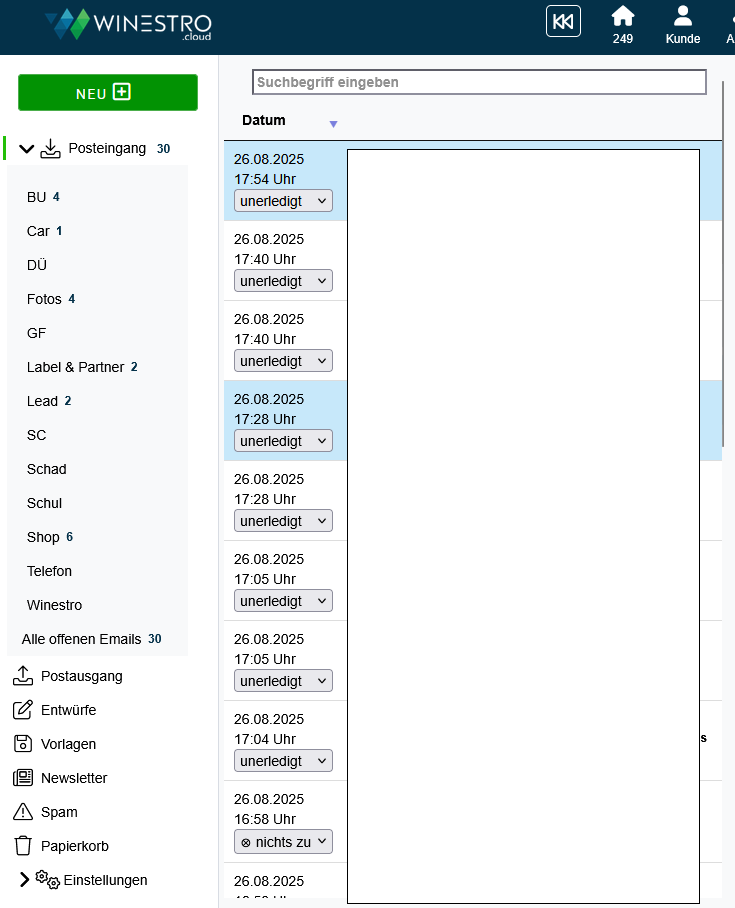Viewport: 735px width, 908px height.
Task: Click the Suchbegriff eingeben search field
Action: click(479, 82)
